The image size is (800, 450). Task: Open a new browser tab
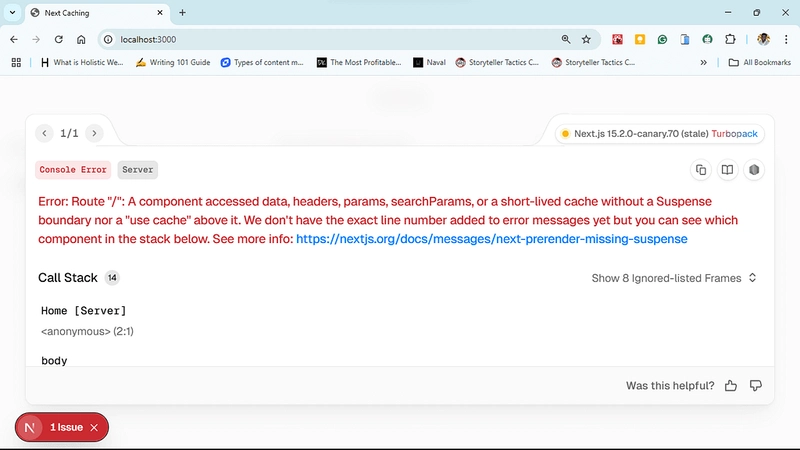point(182,13)
